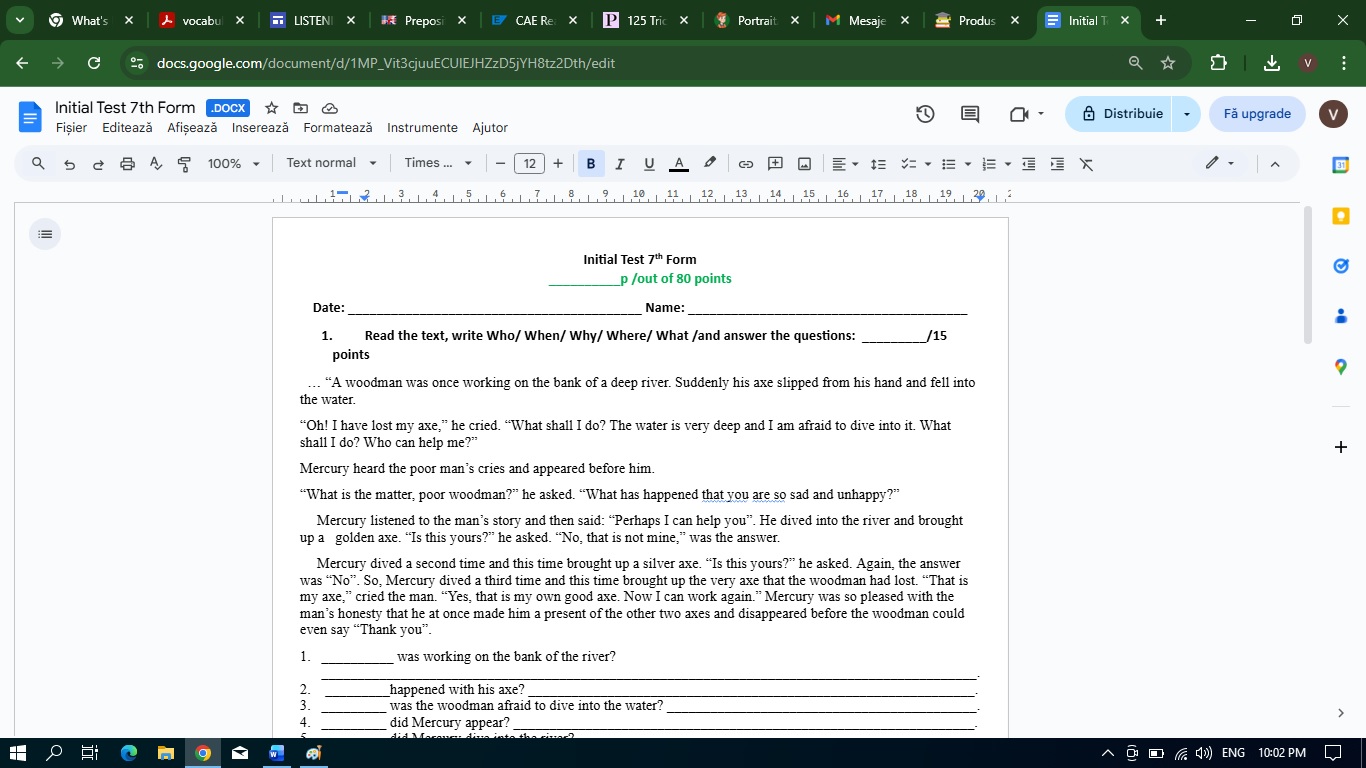Expand the Times font dropdown
This screenshot has height=768, width=1366.
pos(438,163)
